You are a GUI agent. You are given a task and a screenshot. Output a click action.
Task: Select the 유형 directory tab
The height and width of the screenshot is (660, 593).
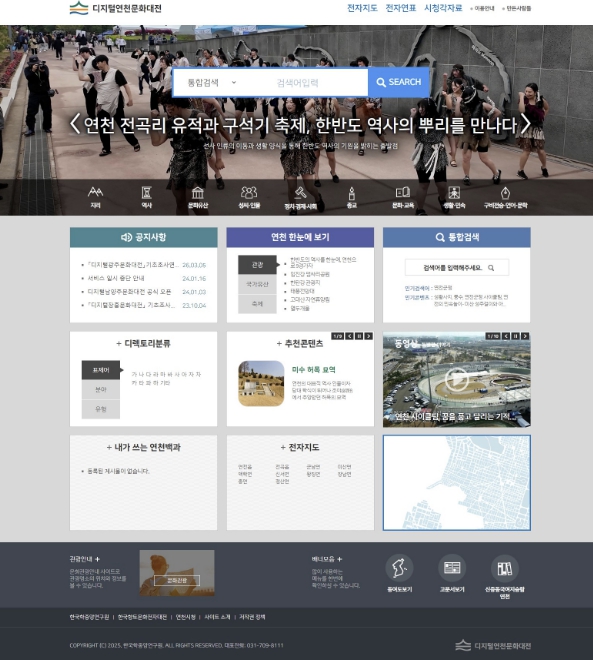(x=101, y=409)
